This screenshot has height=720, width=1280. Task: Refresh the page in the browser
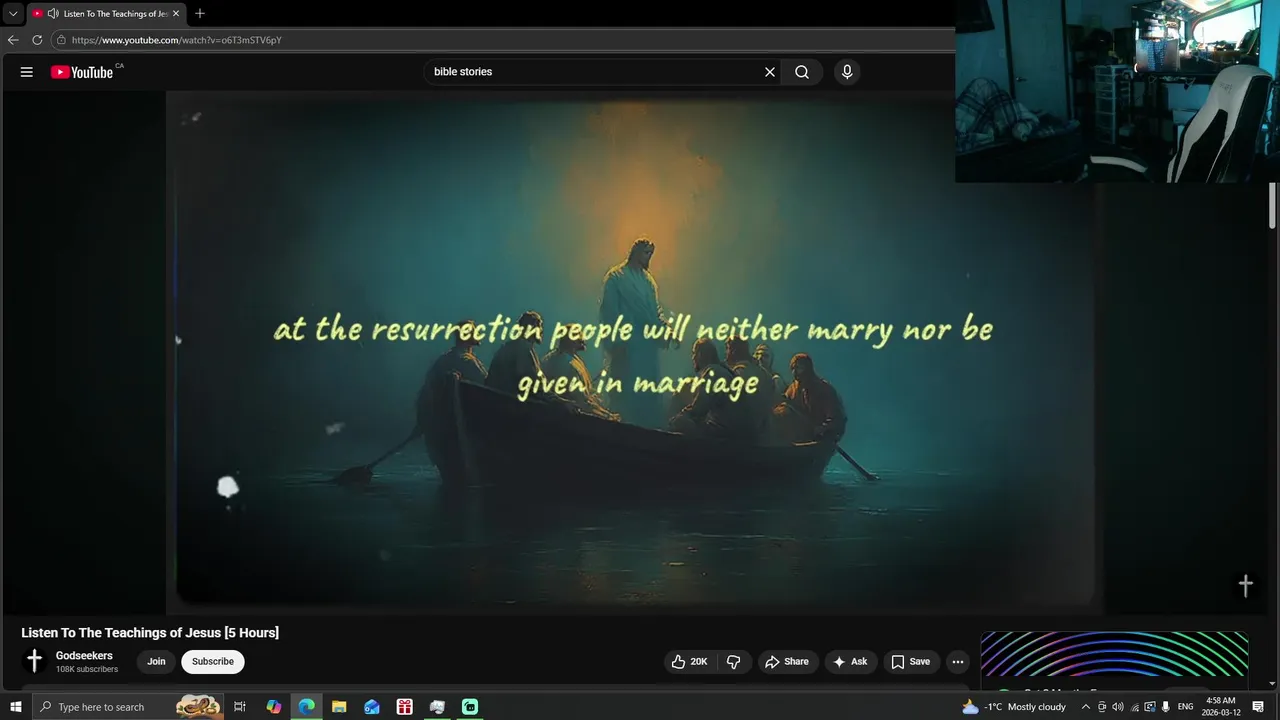[37, 40]
